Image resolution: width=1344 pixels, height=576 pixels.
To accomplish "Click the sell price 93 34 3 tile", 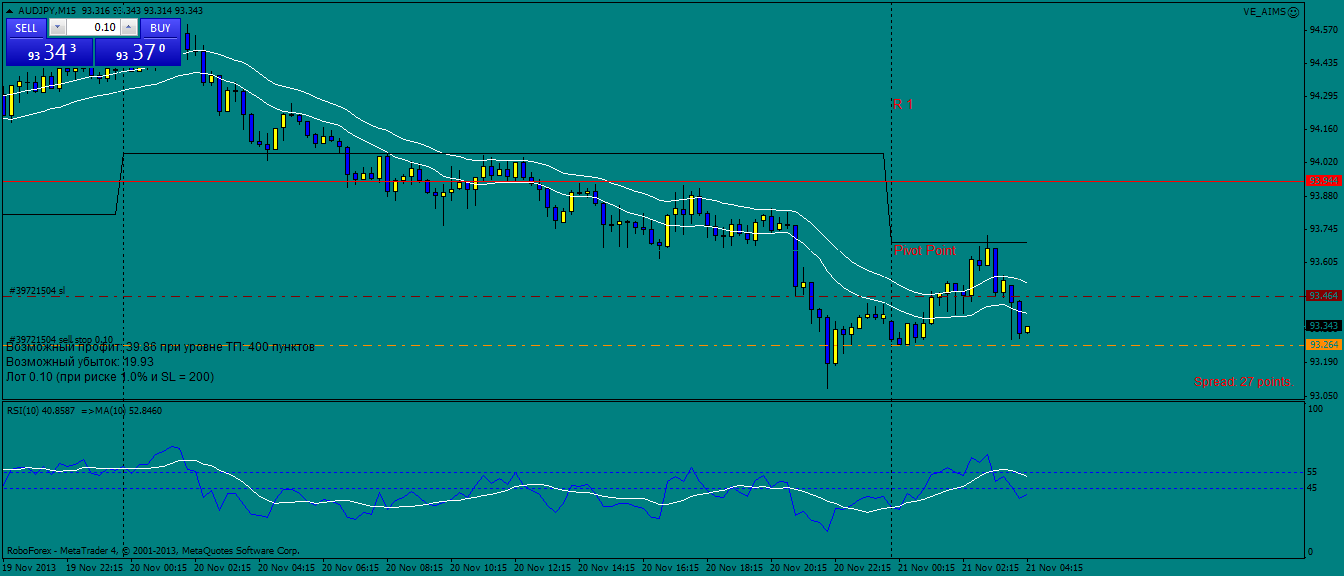I will tap(50, 52).
